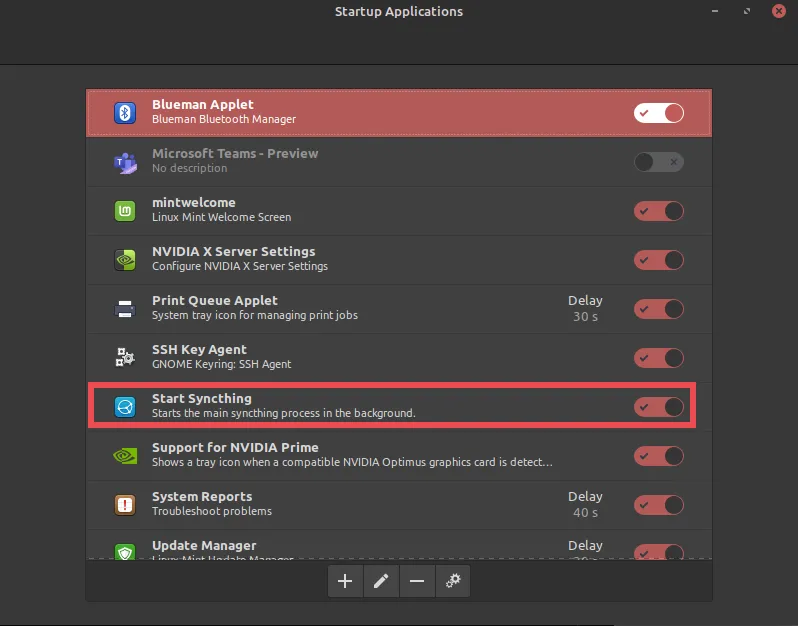Viewport: 798px width, 626px height.
Task: Select the Support for NVIDIA Prime row
Action: tap(350, 455)
